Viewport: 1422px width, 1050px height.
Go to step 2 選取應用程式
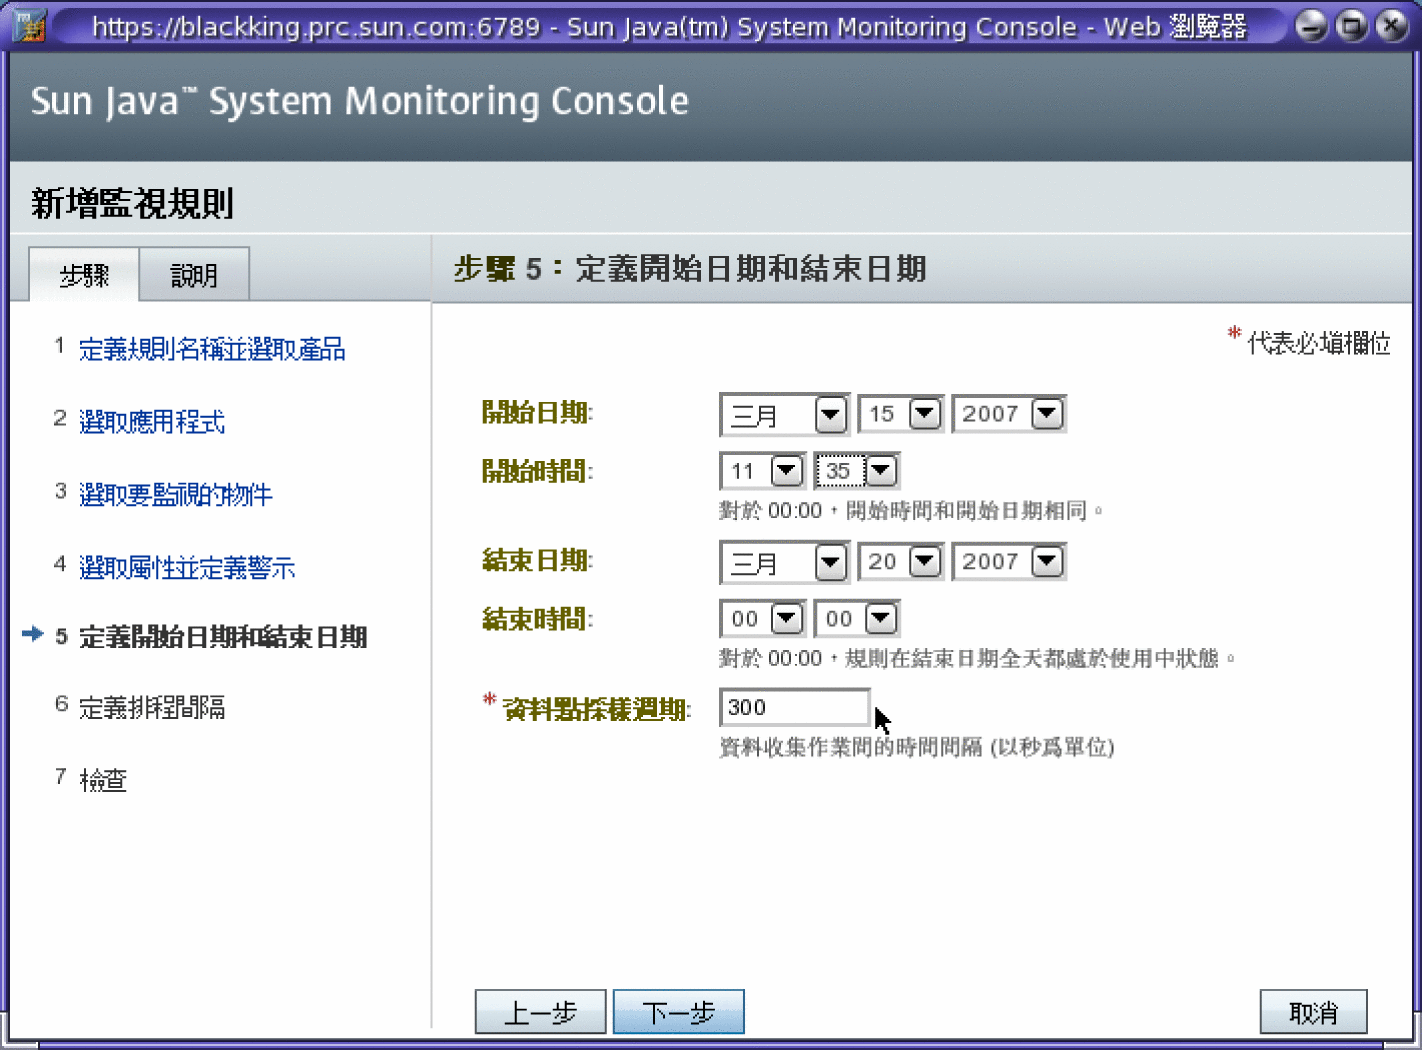pyautogui.click(x=152, y=422)
